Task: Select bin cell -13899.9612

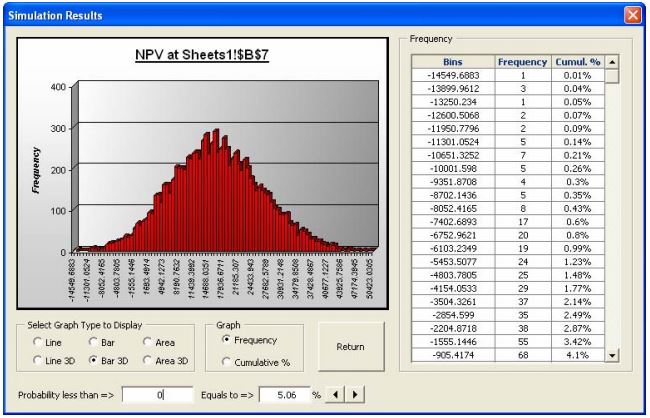Action: coord(453,89)
